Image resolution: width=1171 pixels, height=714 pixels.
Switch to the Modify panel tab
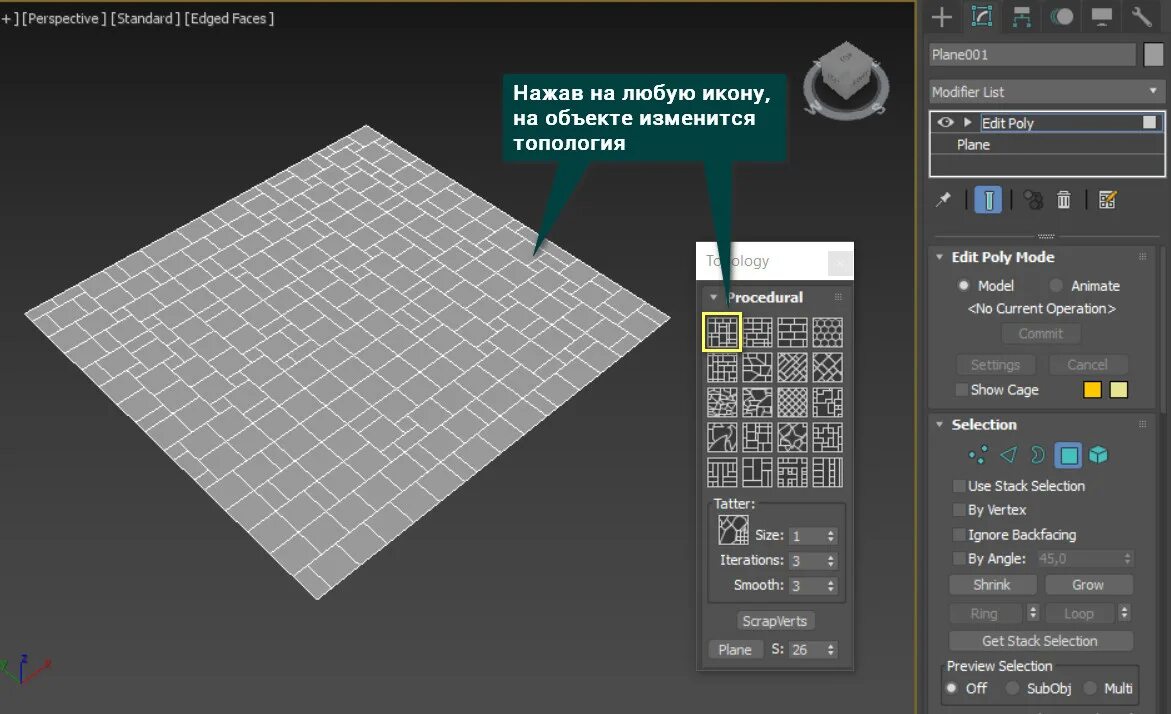tap(981, 16)
